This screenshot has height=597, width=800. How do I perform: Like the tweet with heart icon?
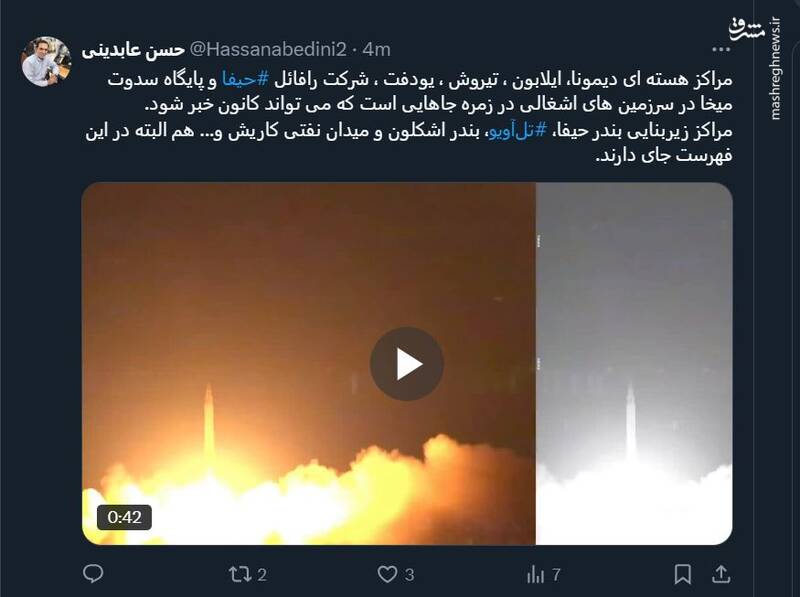(x=387, y=575)
